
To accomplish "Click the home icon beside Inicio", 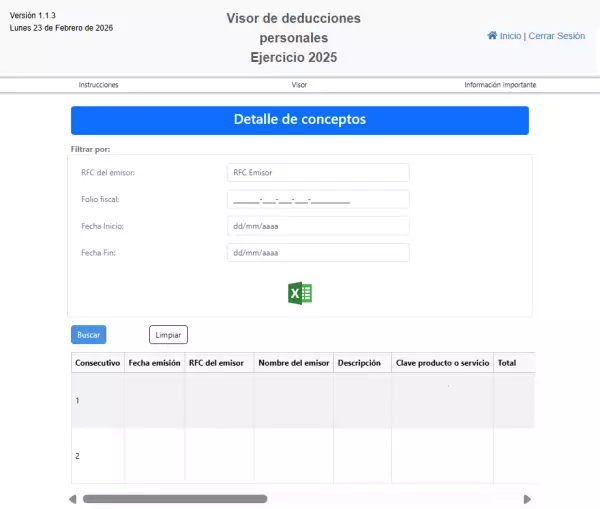I will point(492,35).
